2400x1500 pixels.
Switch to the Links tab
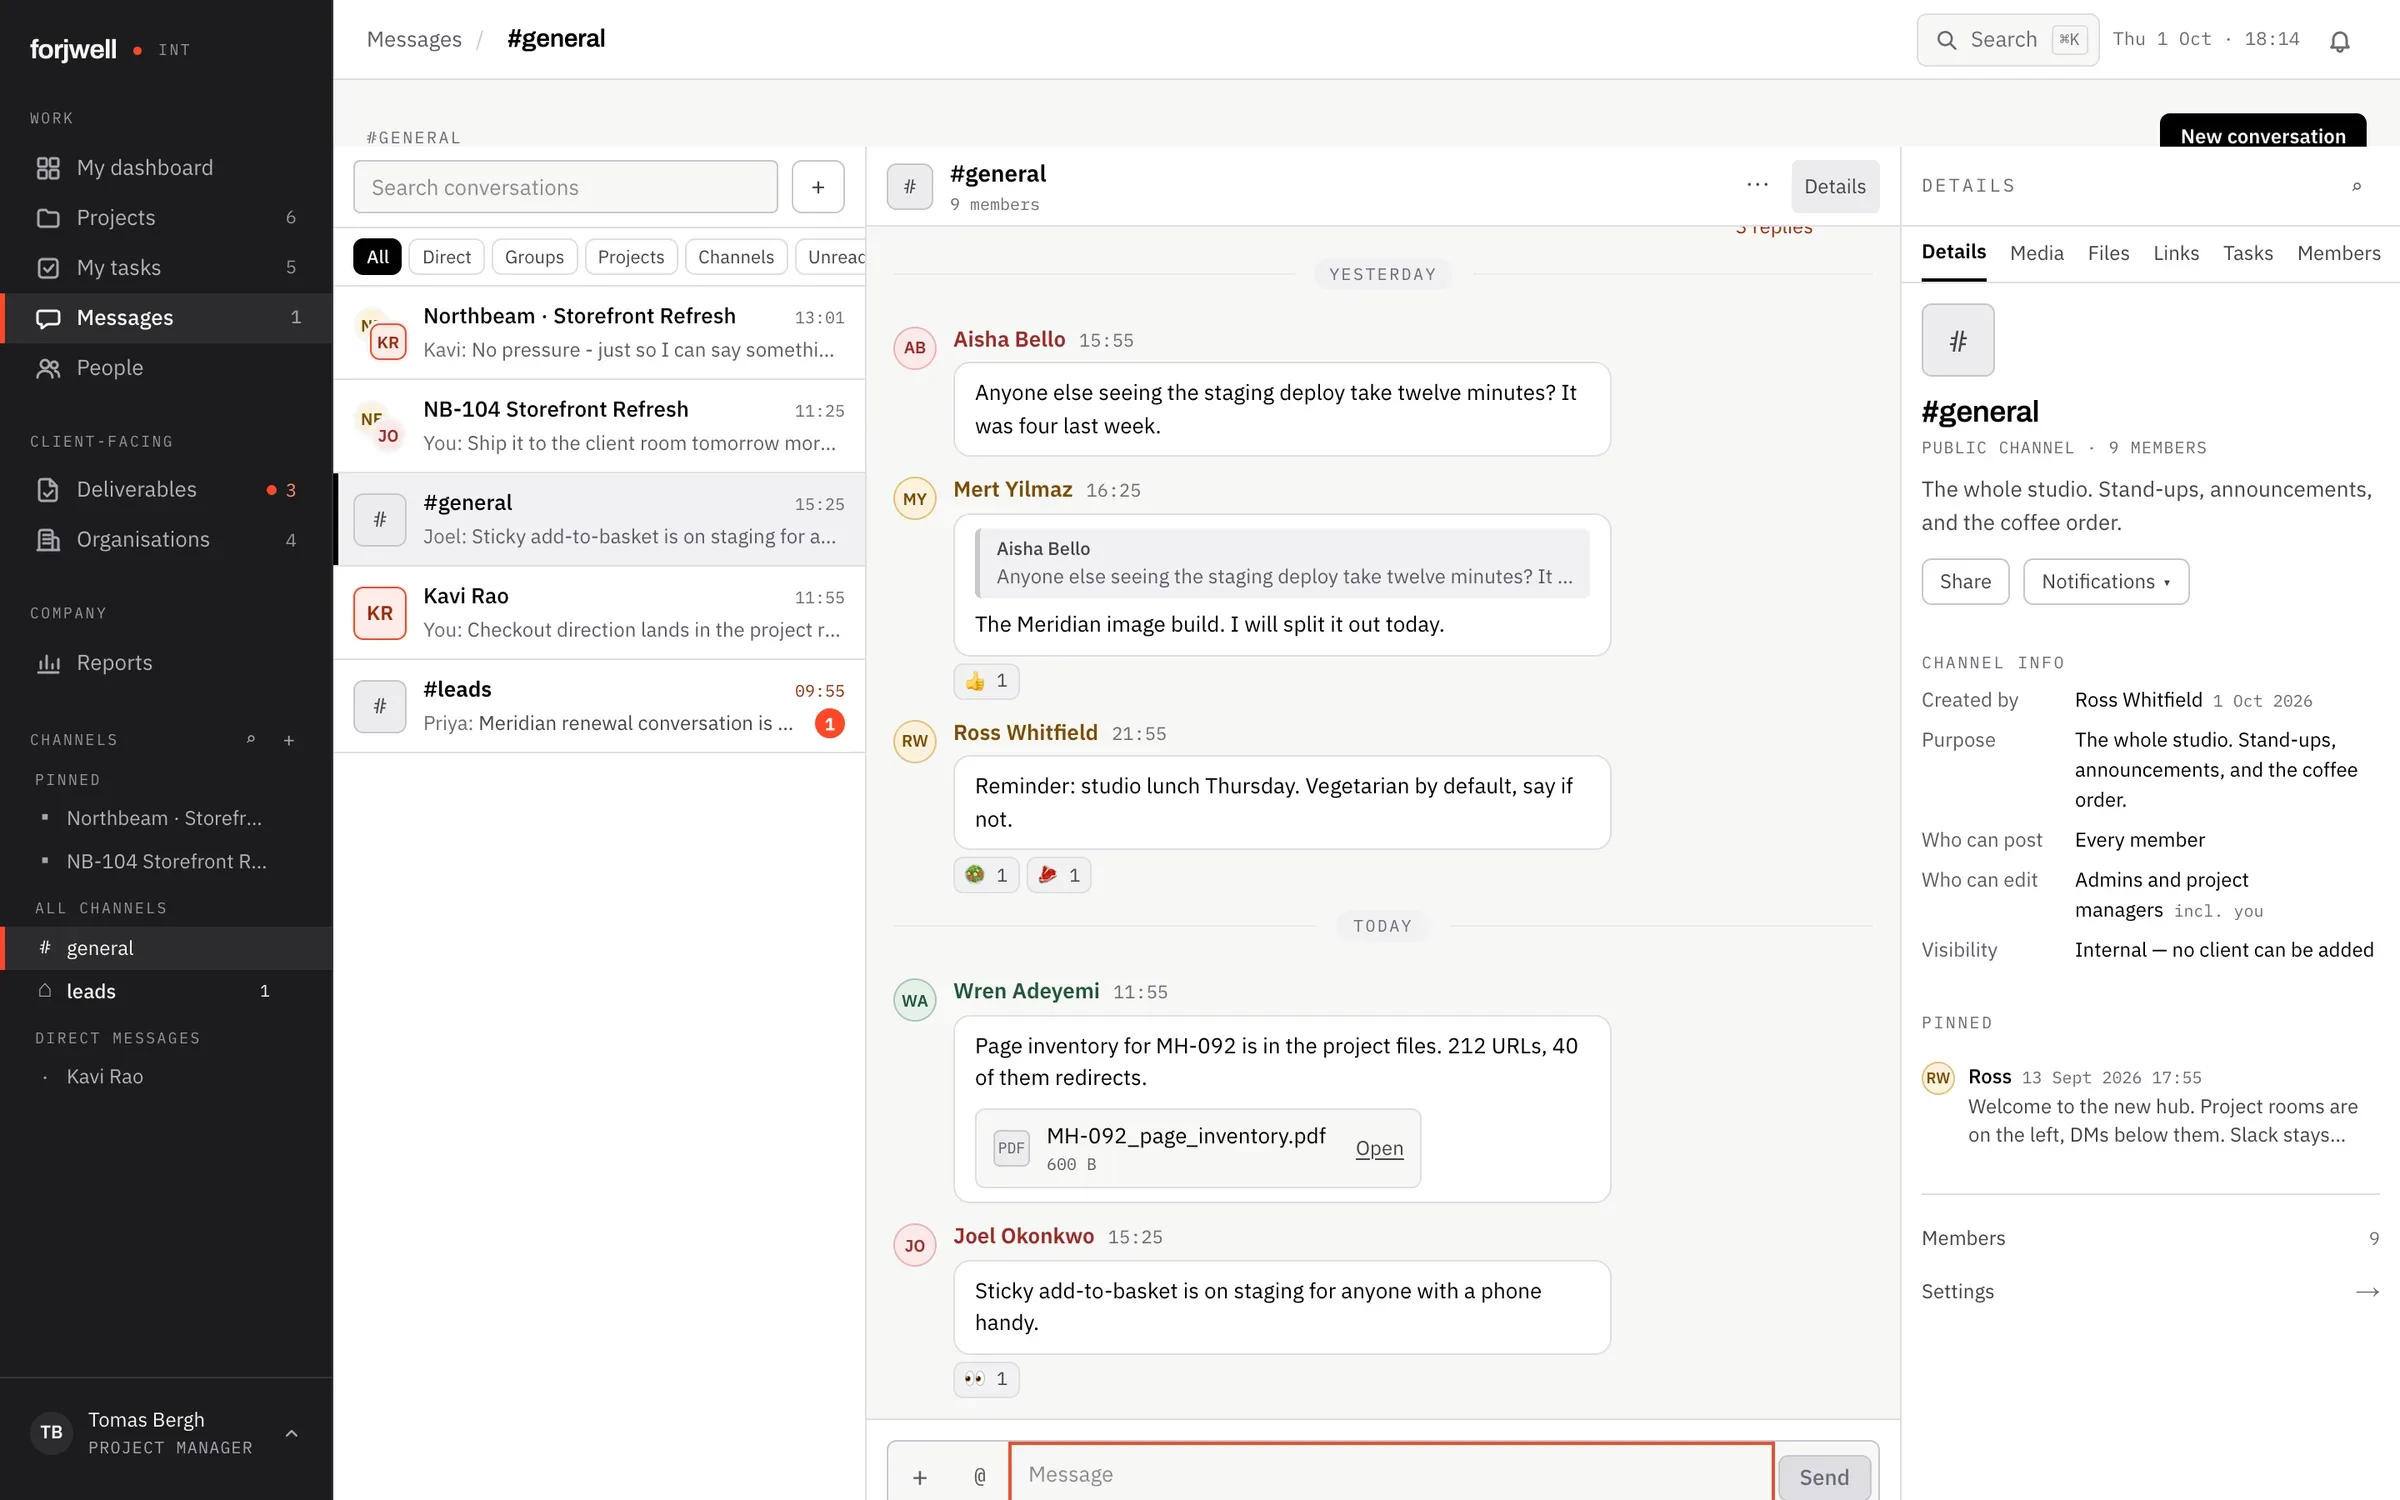pos(2176,253)
